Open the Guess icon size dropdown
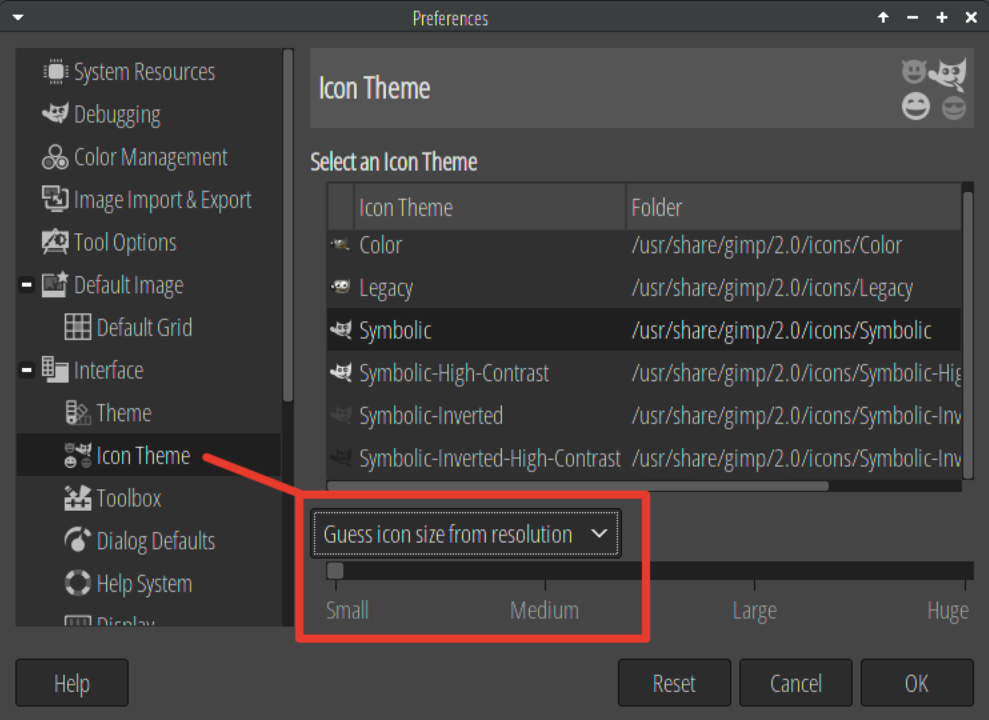 (x=466, y=534)
